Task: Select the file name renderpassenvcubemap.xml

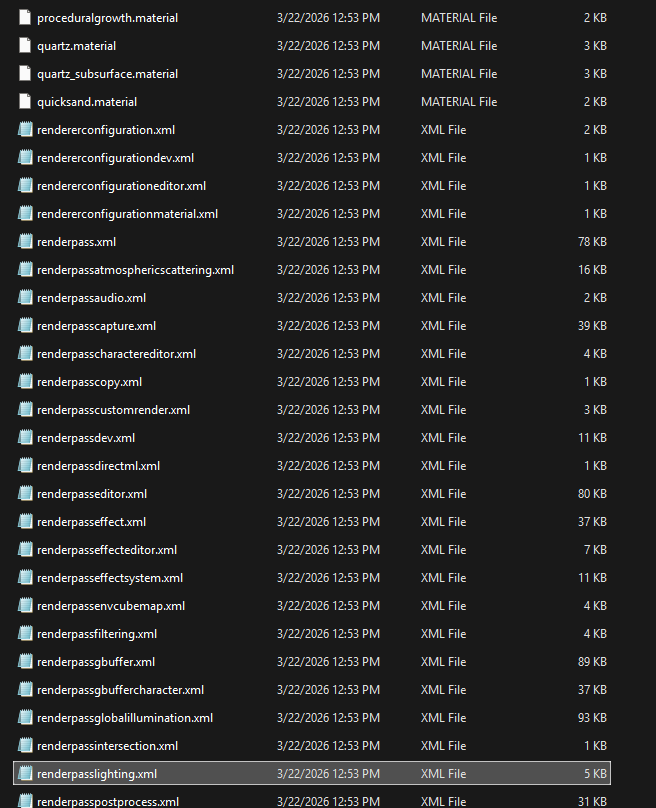Action: [111, 606]
